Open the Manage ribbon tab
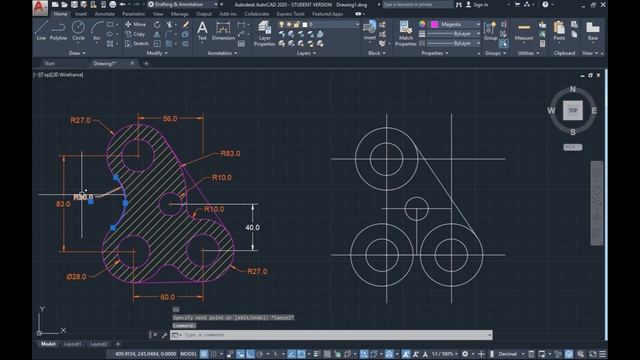640x360 pixels. coord(180,14)
